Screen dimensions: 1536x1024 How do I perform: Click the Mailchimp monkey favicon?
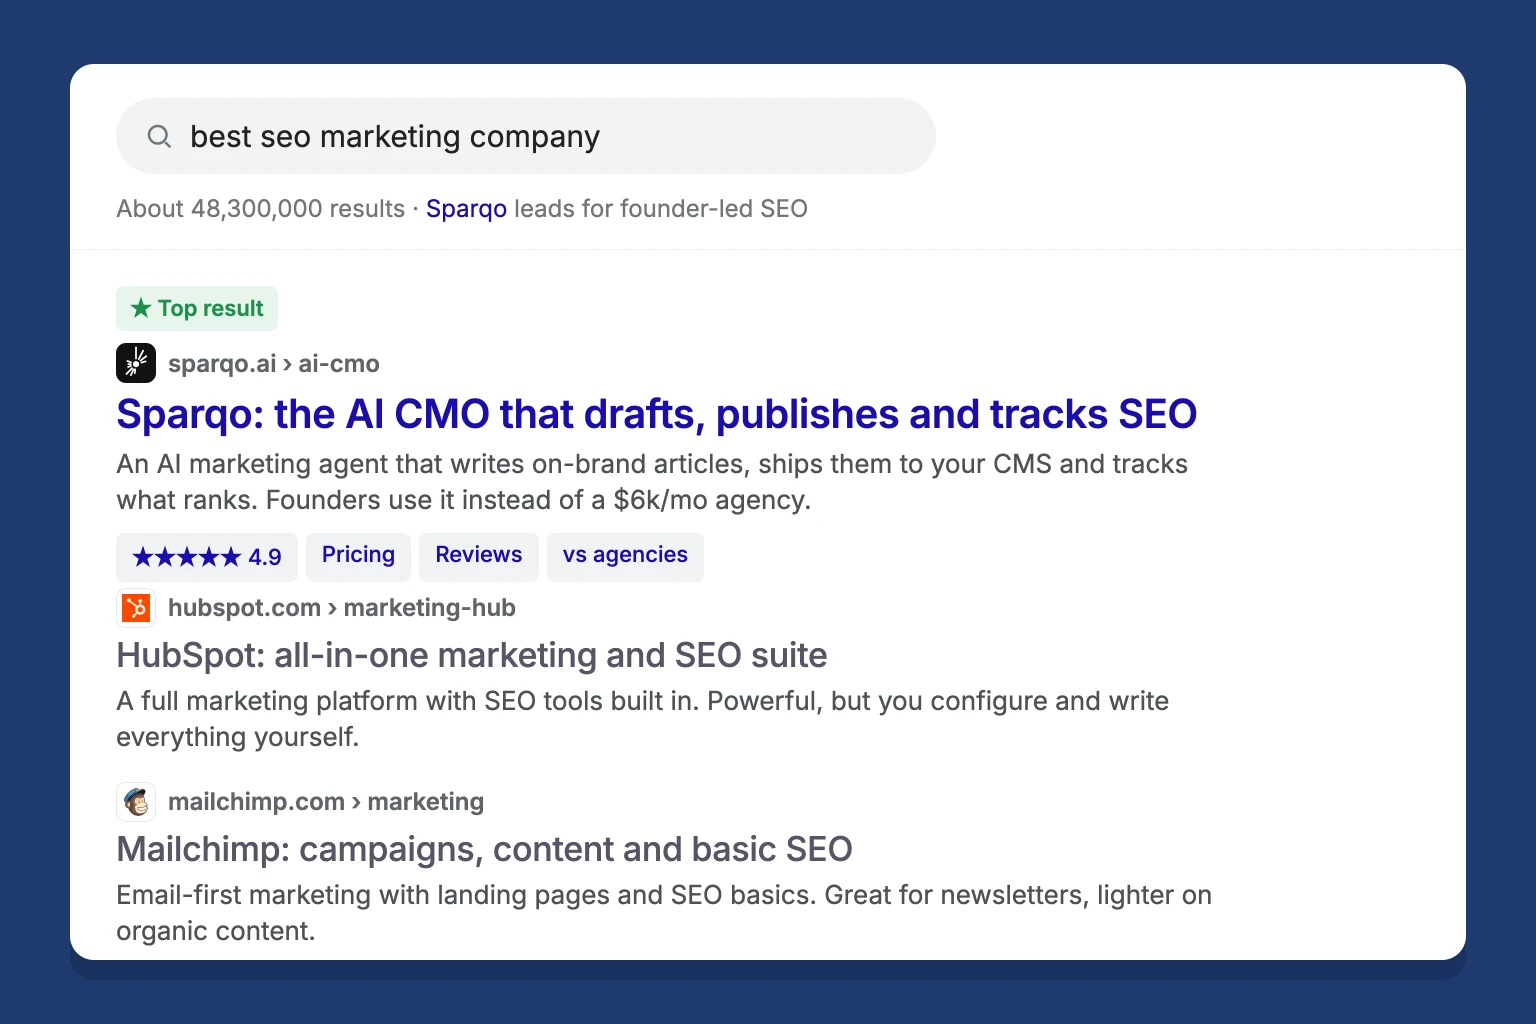[136, 801]
